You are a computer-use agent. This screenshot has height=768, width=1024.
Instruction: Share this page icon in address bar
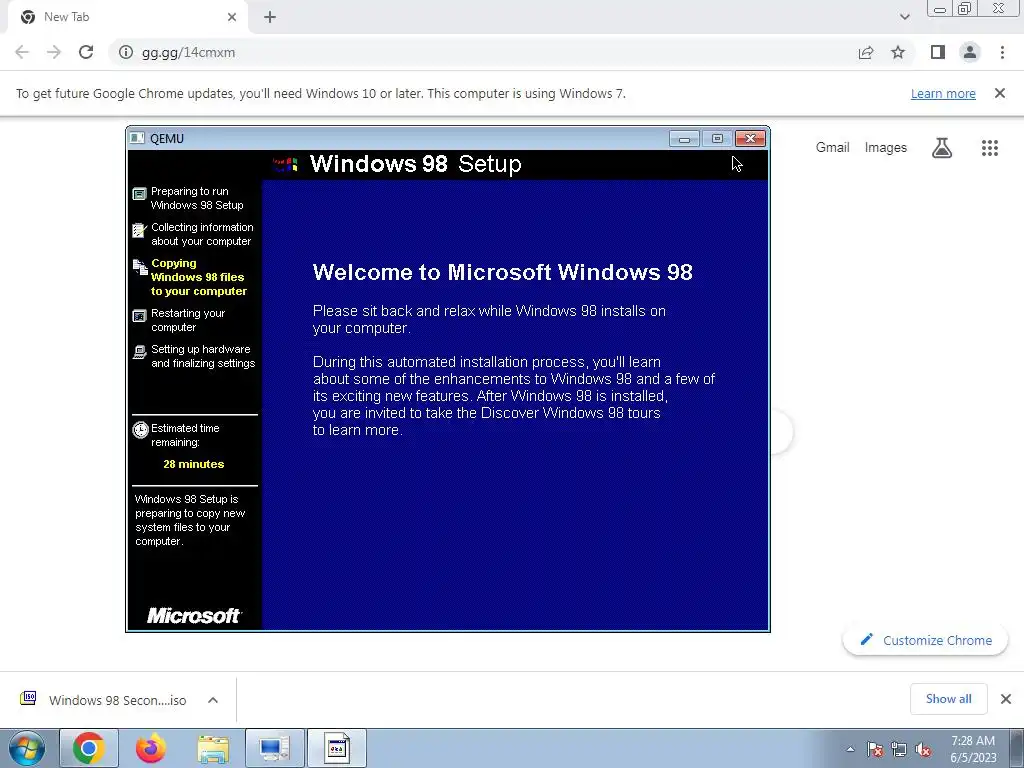(866, 52)
